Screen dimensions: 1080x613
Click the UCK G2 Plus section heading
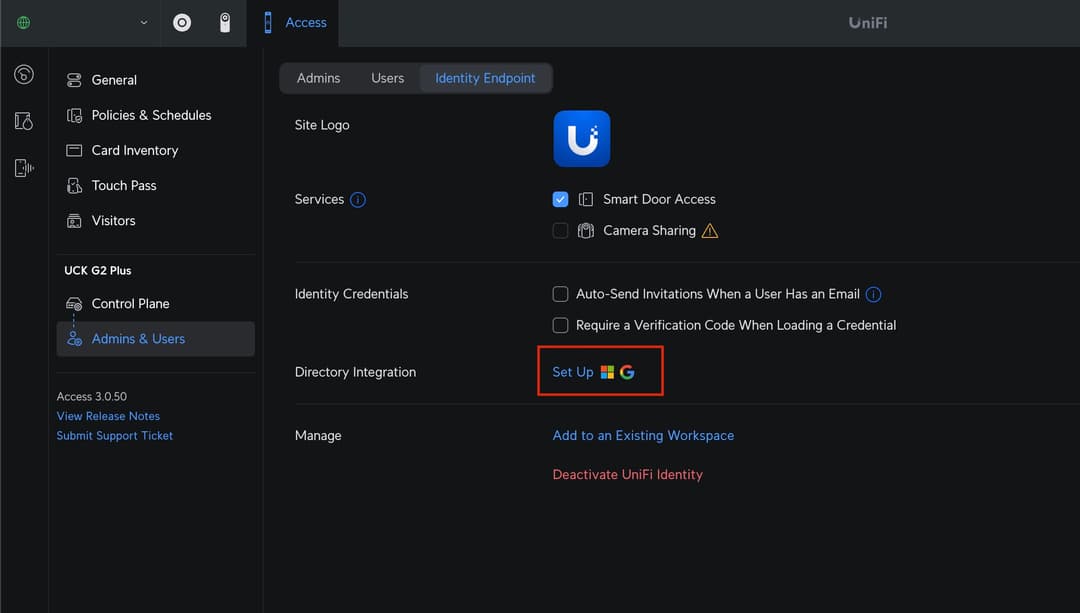[98, 271]
